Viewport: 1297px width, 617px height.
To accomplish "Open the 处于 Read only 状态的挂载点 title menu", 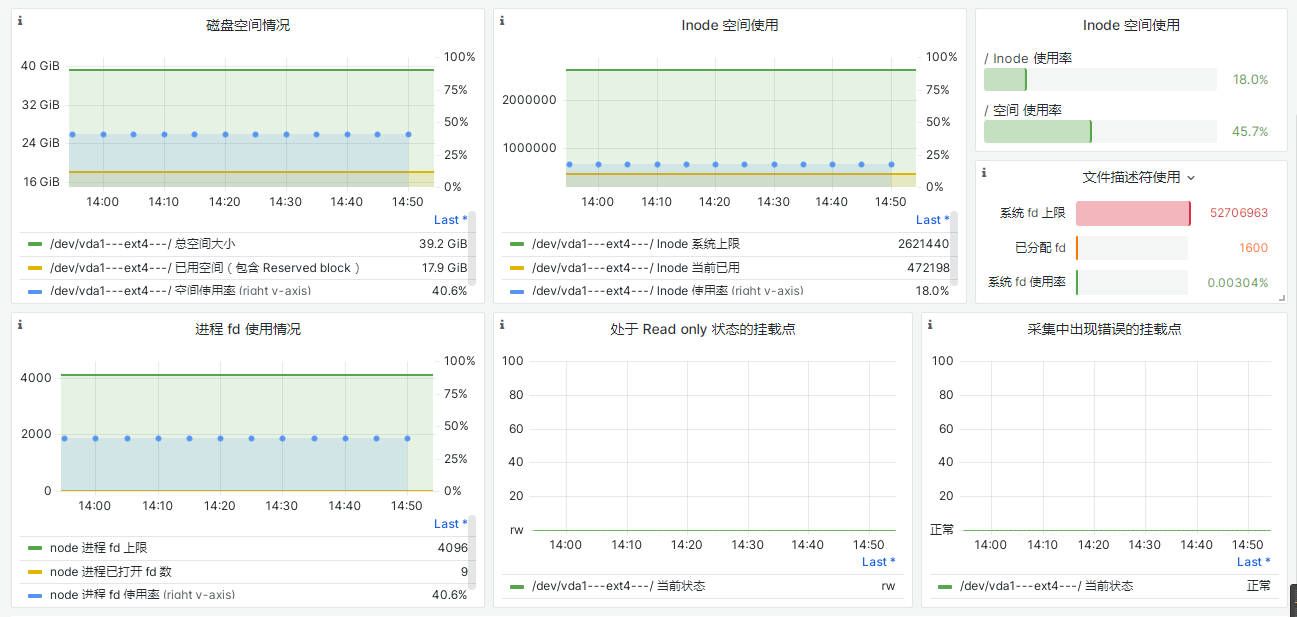I will [x=702, y=329].
